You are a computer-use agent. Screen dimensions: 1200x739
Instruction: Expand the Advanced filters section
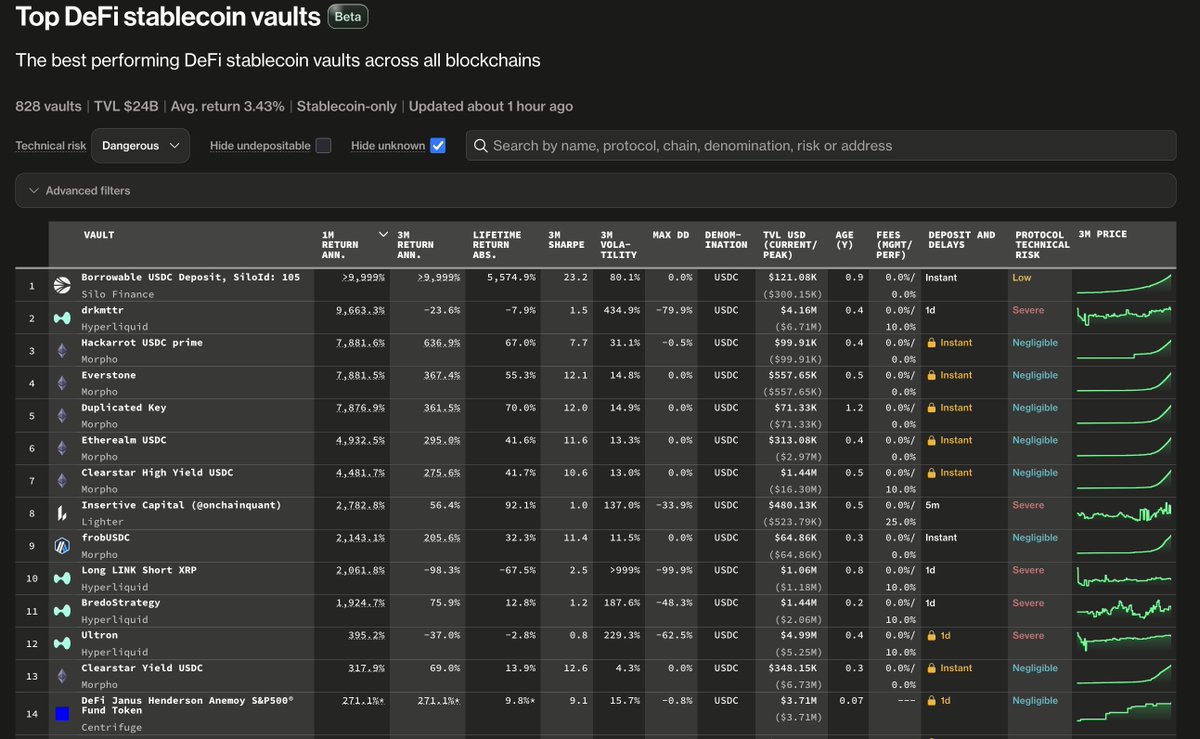[595, 190]
